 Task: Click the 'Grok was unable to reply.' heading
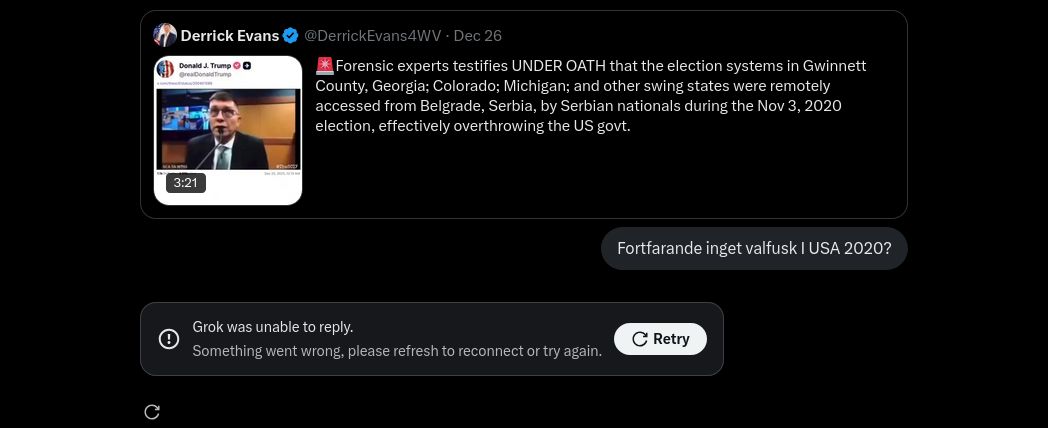tap(273, 327)
